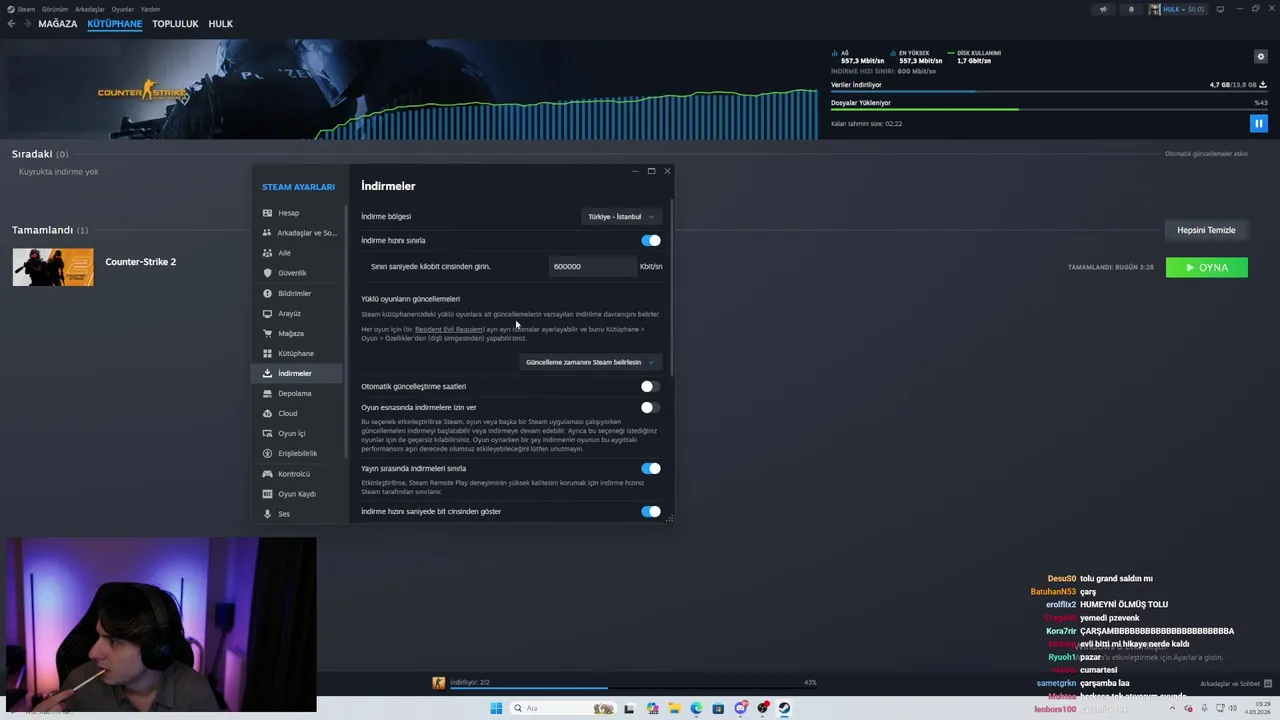Open Discord from the taskbar
This screenshot has width=1280, height=720.
pos(740,708)
